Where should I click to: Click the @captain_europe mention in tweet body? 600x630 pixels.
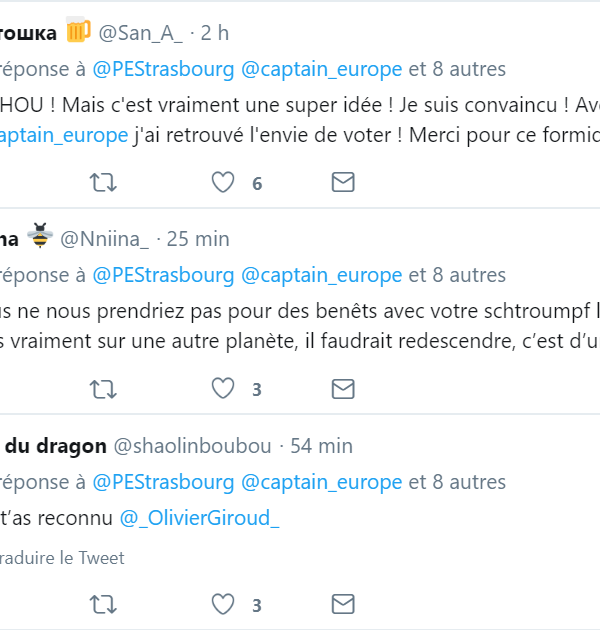64,135
